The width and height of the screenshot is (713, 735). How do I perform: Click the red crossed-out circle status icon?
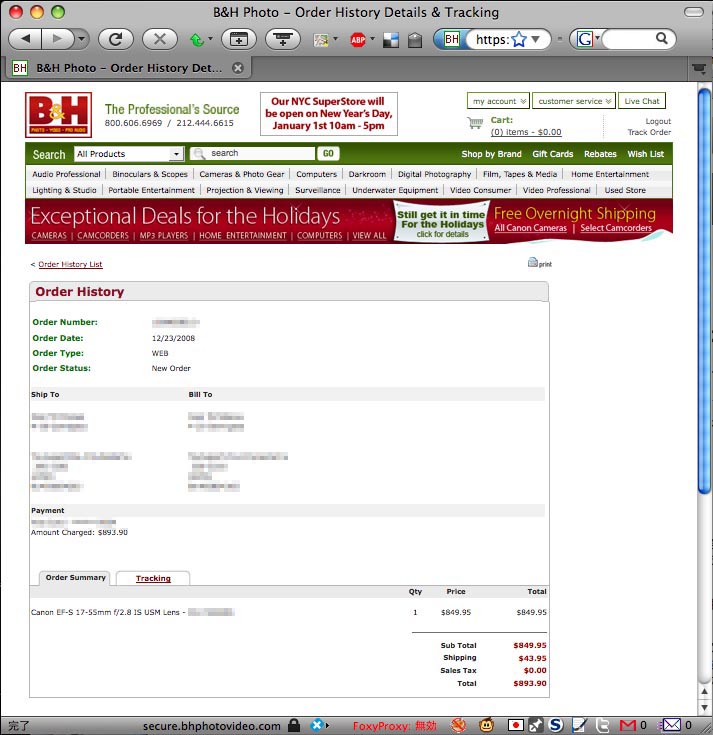pos(458,725)
